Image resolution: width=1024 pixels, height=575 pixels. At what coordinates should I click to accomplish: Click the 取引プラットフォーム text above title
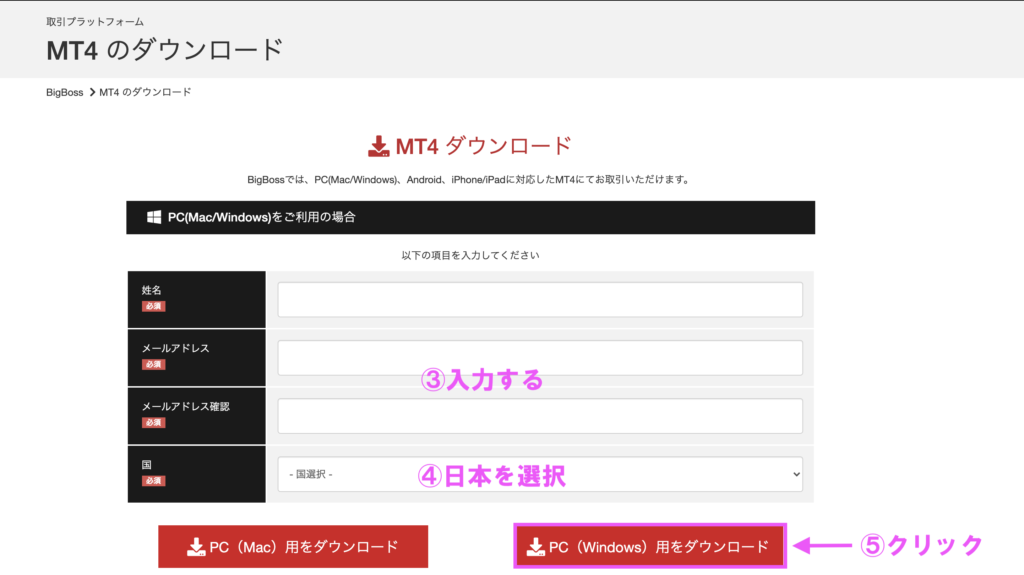[95, 22]
